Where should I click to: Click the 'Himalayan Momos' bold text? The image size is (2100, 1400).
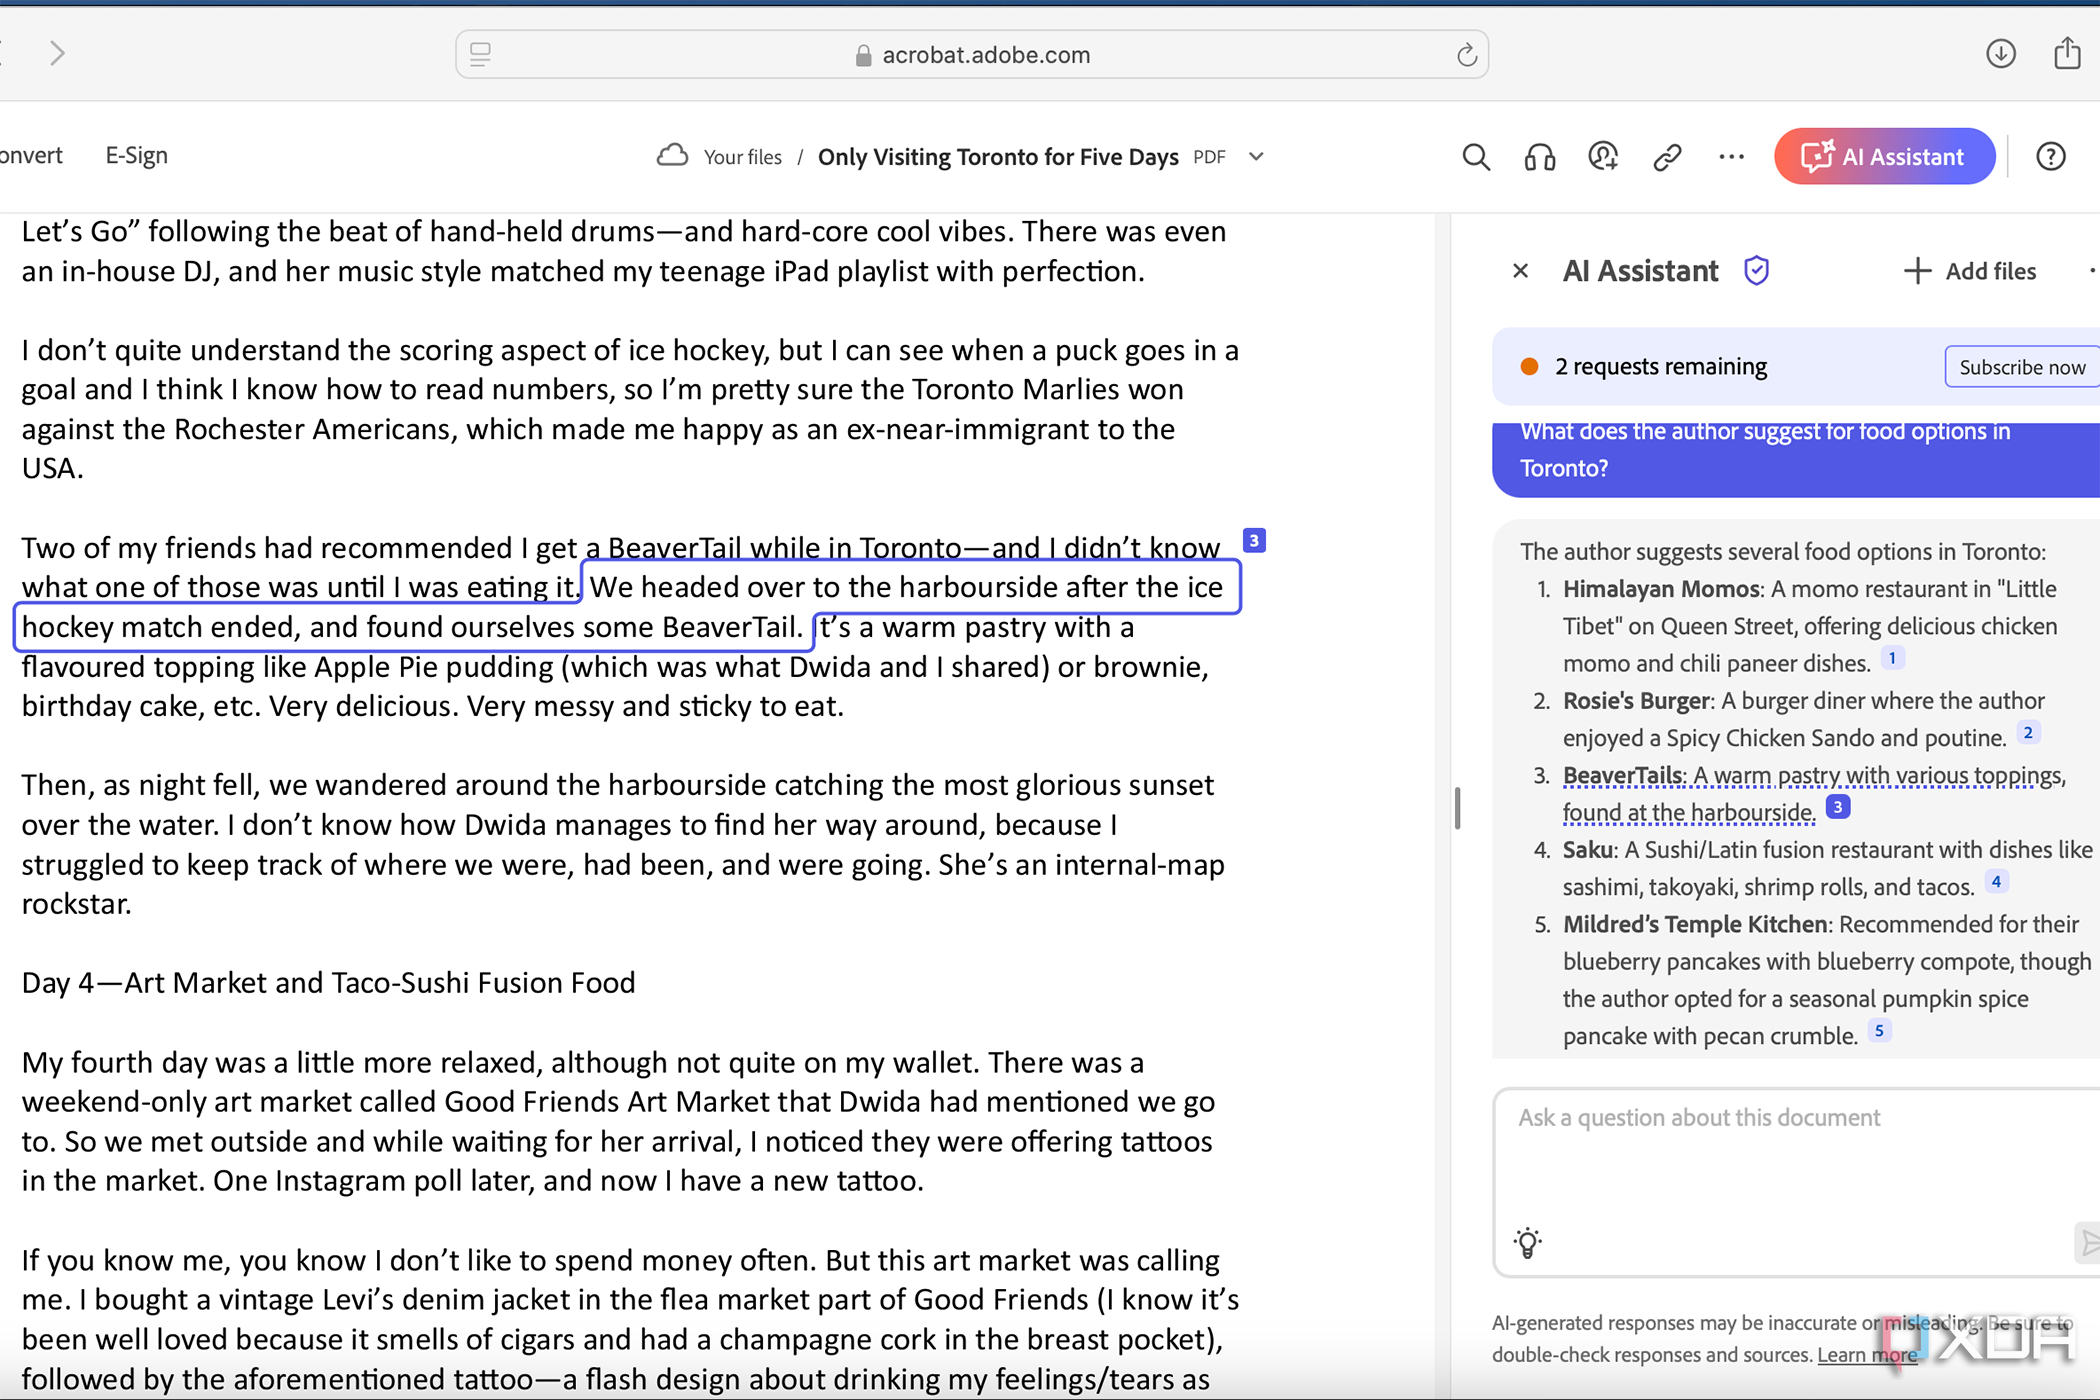[x=1661, y=589]
